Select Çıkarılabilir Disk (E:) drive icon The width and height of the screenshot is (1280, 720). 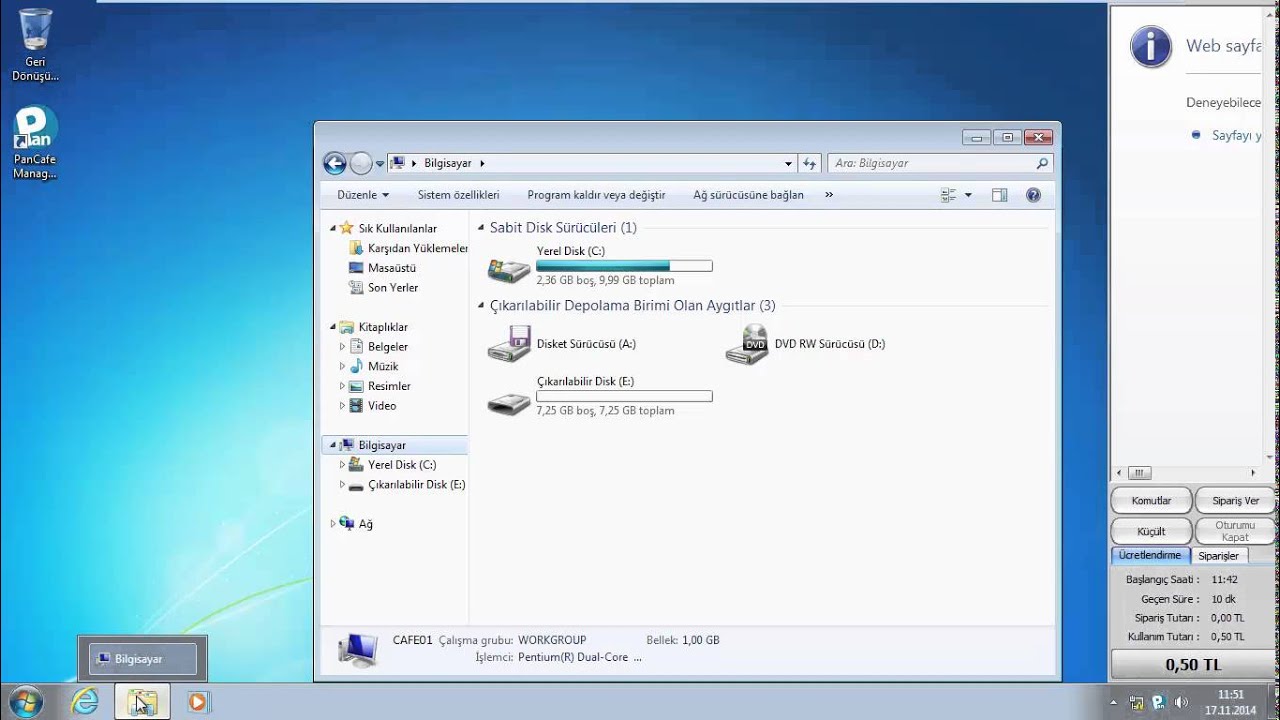[509, 402]
